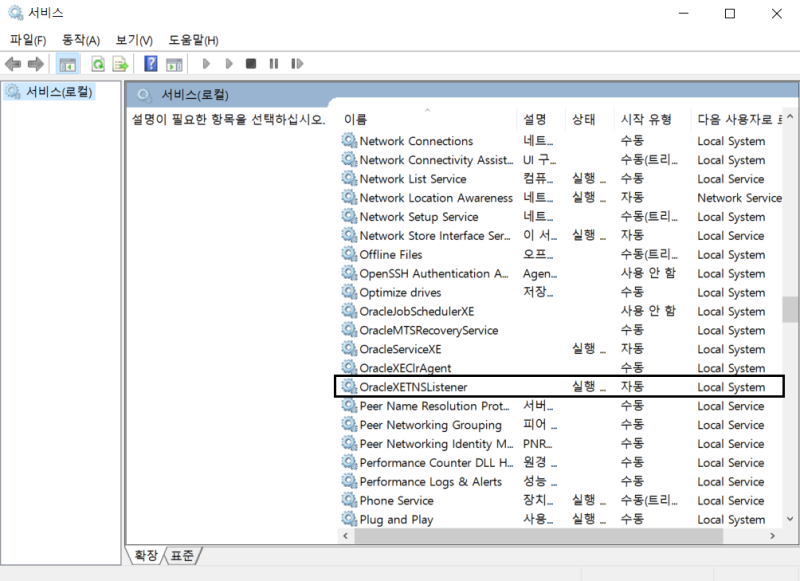Stop the service using the square icon
The width and height of the screenshot is (800, 581).
point(250,63)
